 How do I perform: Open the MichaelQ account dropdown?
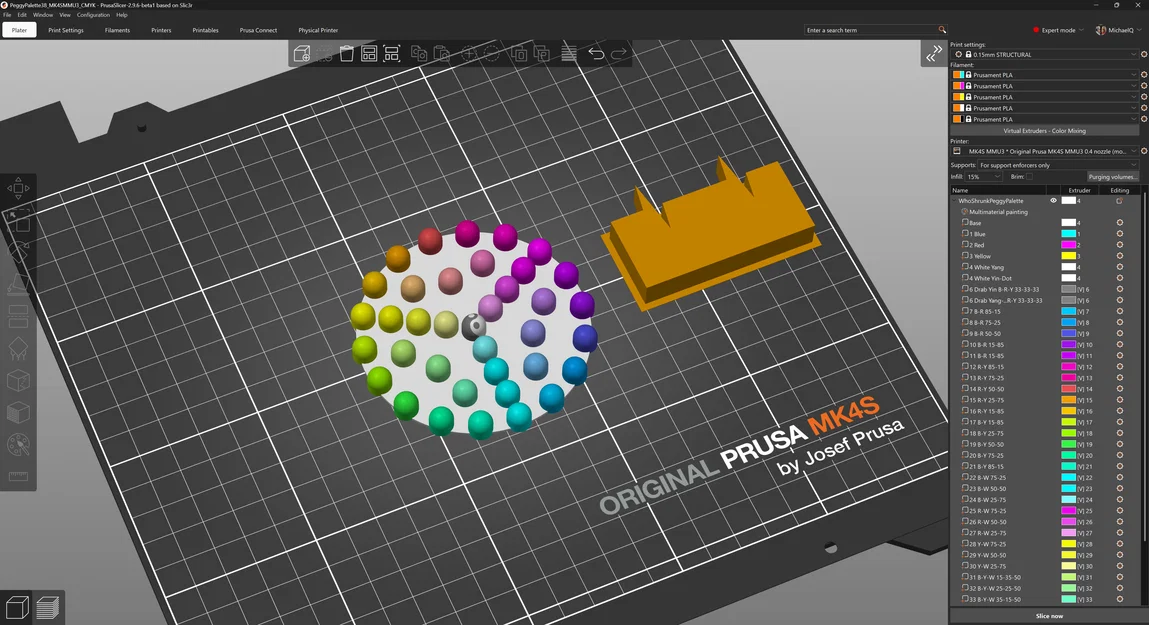[1118, 30]
